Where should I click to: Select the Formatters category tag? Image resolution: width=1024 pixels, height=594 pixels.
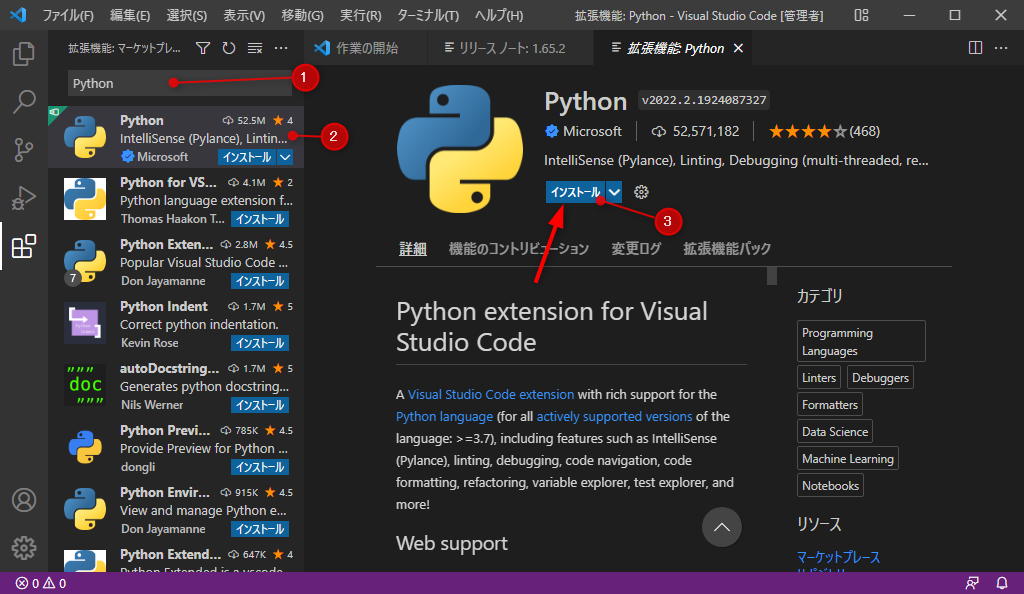(x=829, y=405)
